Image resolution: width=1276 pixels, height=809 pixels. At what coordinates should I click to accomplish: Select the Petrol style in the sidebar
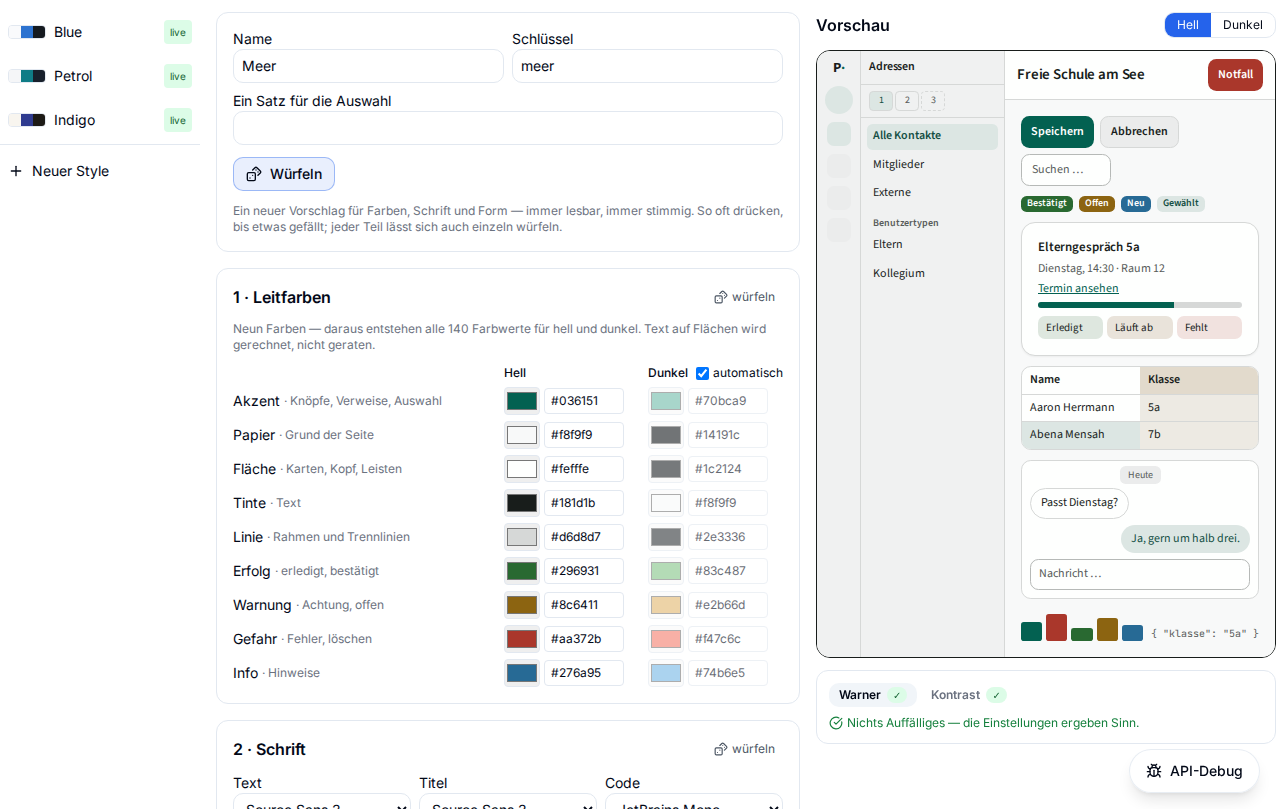pos(100,76)
